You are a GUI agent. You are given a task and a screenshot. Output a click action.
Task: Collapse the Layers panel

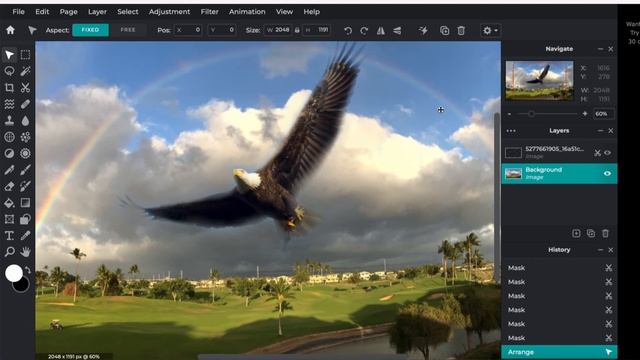pos(600,131)
